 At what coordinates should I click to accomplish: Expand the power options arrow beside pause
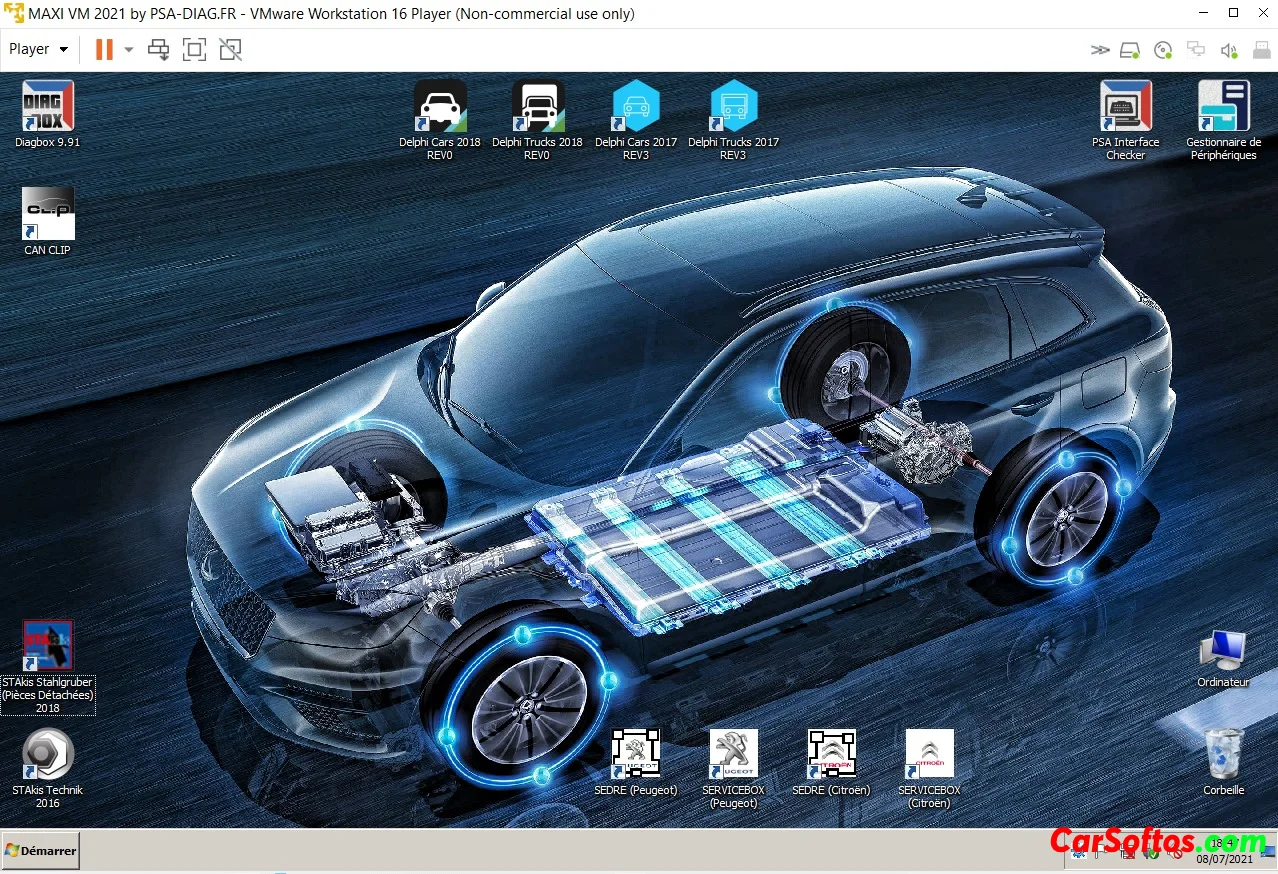pyautogui.click(x=129, y=49)
